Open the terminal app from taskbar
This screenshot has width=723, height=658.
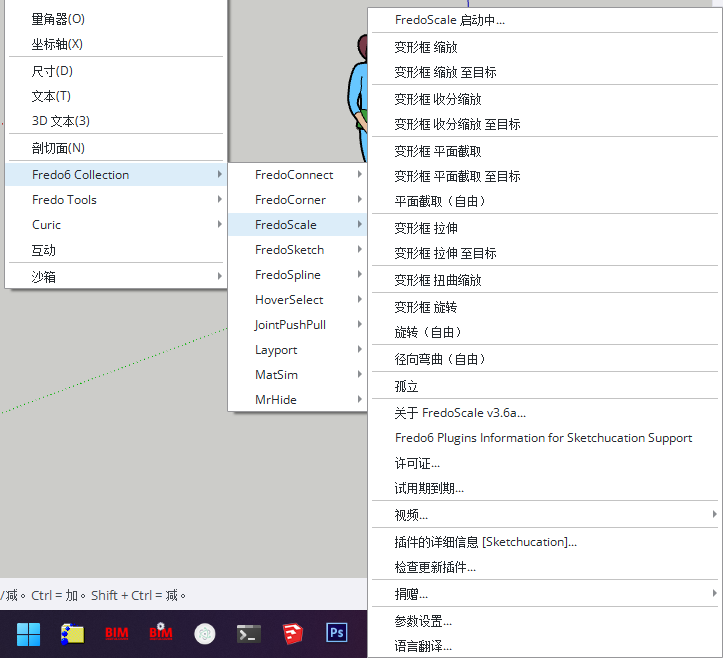[x=249, y=633]
